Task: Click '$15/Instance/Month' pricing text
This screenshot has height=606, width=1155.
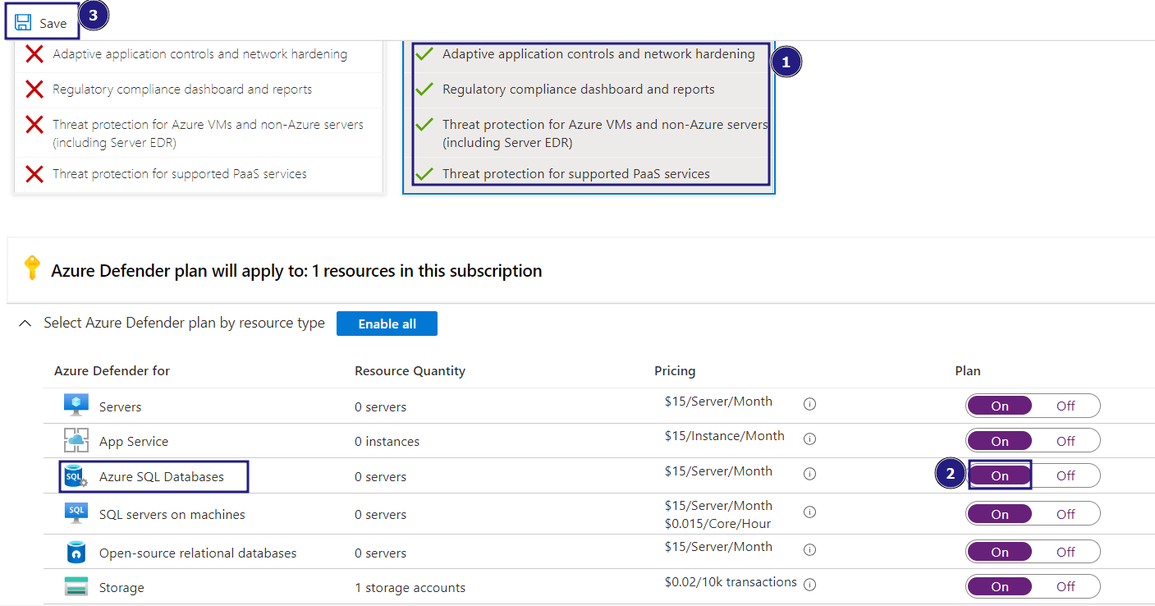Action: click(x=724, y=436)
